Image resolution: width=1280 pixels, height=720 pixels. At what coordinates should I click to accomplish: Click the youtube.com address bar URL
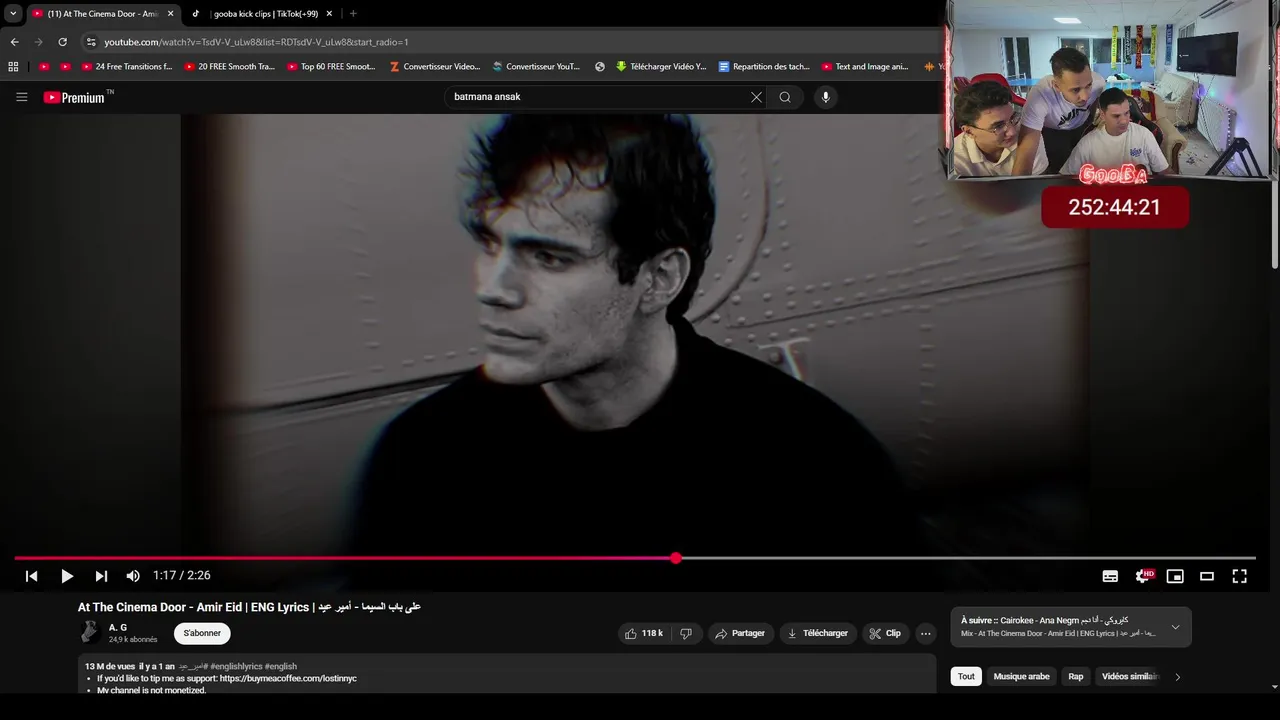256,42
